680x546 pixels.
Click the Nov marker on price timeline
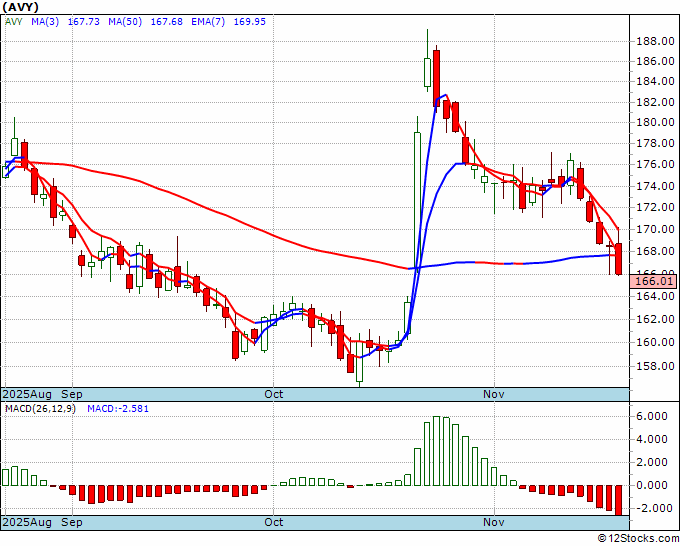pos(495,394)
